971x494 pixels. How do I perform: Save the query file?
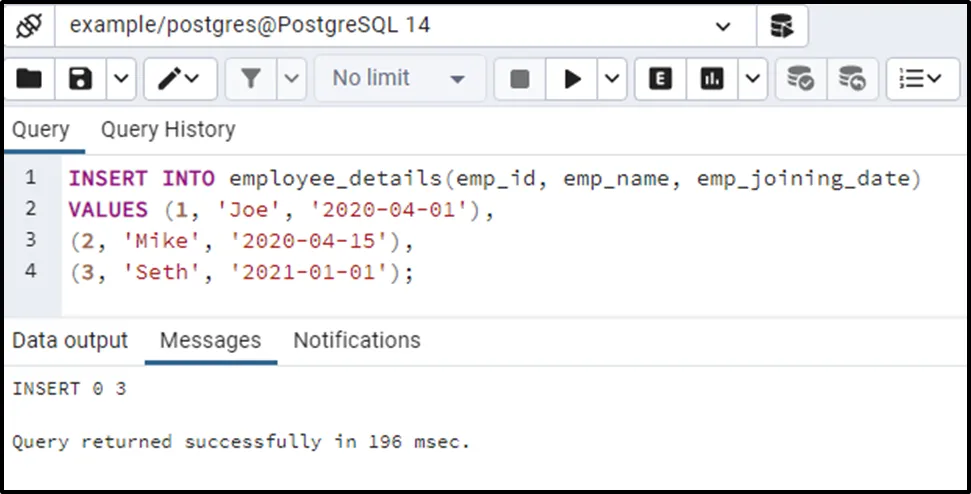tap(80, 79)
